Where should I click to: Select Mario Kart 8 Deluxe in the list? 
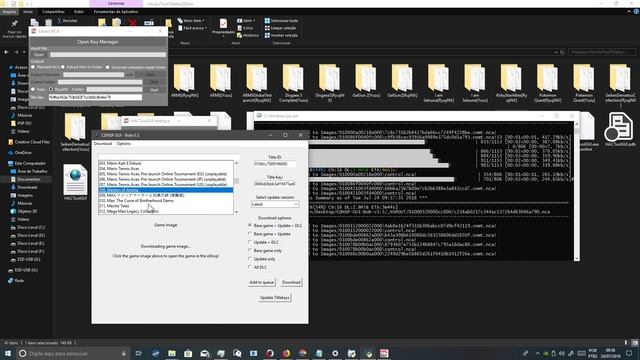tap(166, 163)
